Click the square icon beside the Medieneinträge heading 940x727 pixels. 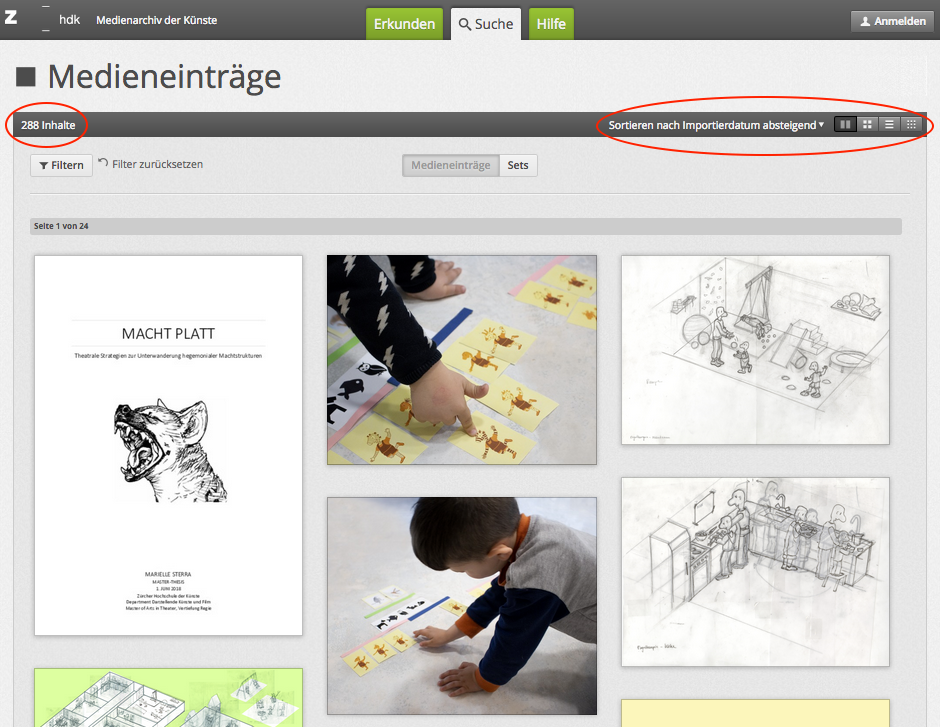point(26,77)
